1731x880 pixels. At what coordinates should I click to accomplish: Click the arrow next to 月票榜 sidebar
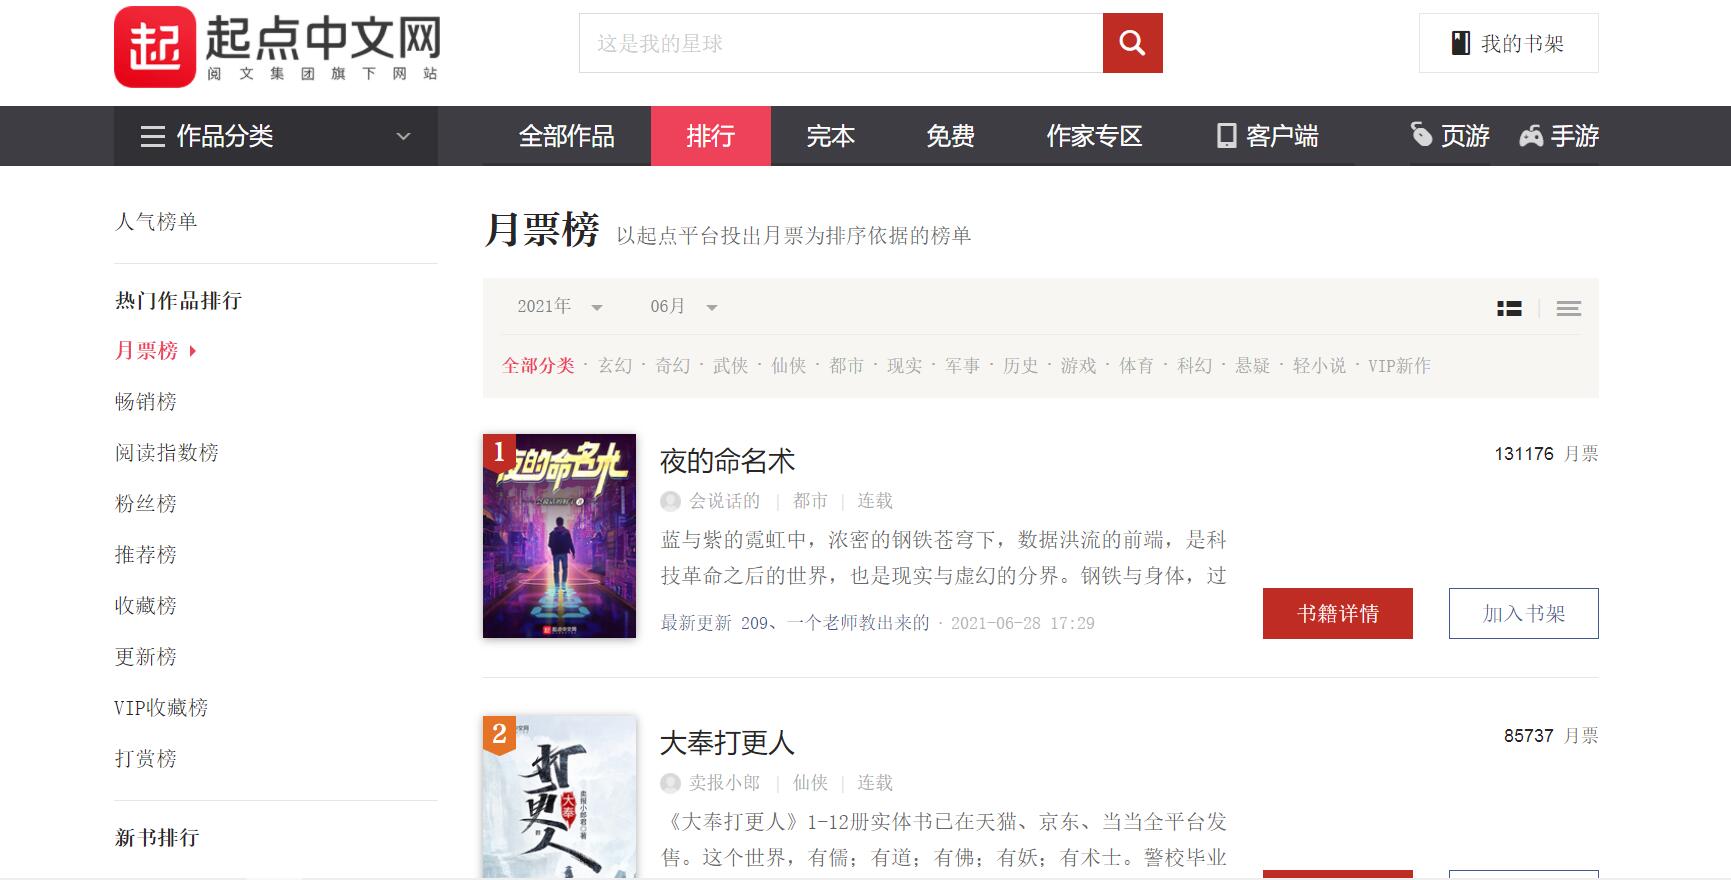193,351
